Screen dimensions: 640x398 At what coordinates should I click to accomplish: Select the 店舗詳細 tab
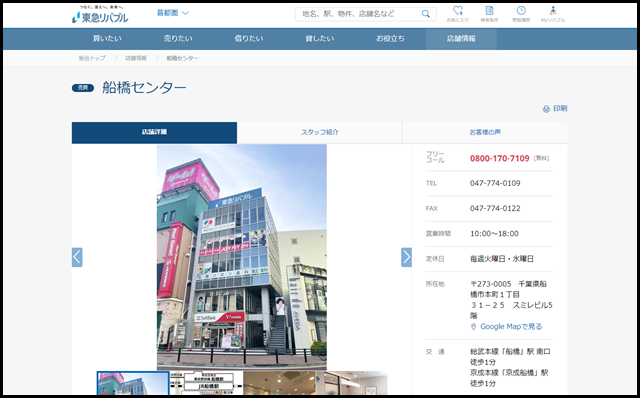click(x=154, y=133)
